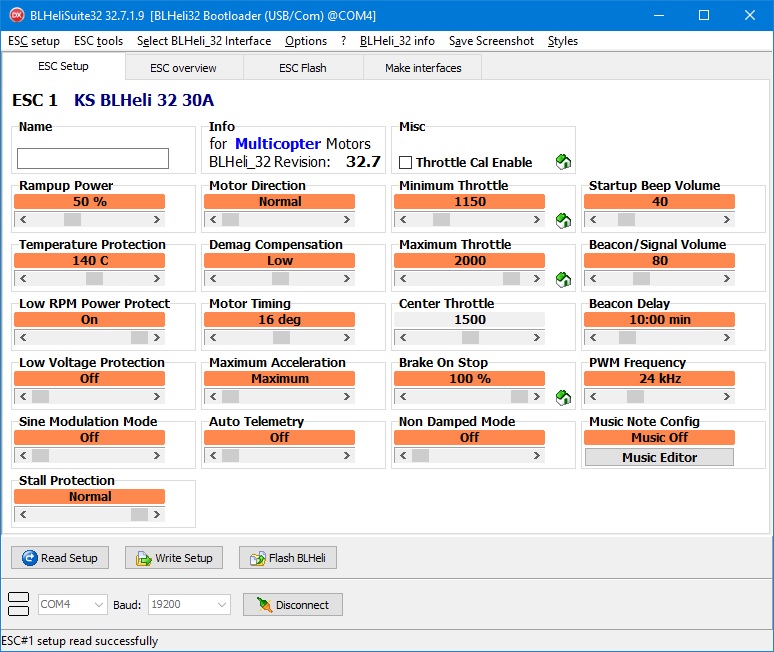Click the Name text input field
774x652 pixels.
click(x=93, y=158)
